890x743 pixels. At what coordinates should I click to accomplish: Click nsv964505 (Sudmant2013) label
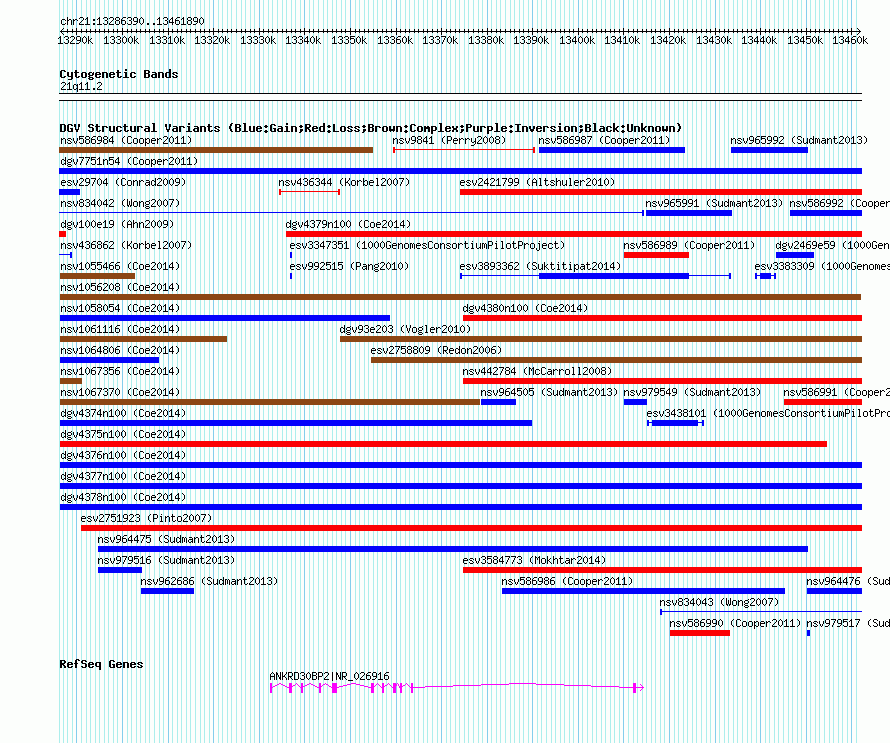(x=549, y=392)
